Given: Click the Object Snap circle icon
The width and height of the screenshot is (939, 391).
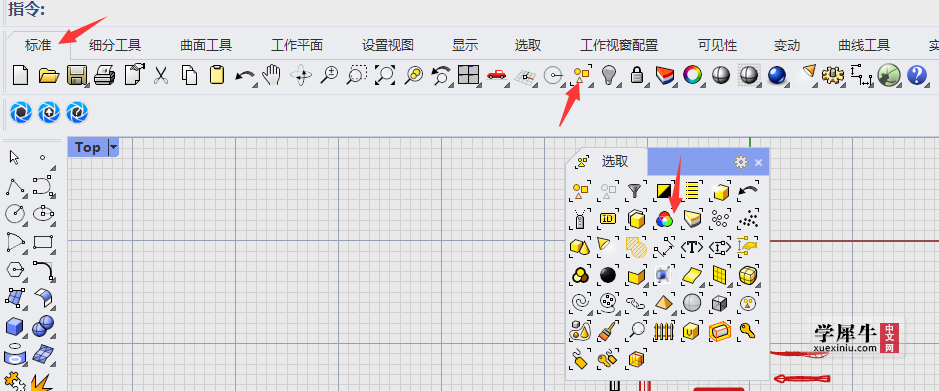Looking at the screenshot, I should (x=553, y=75).
